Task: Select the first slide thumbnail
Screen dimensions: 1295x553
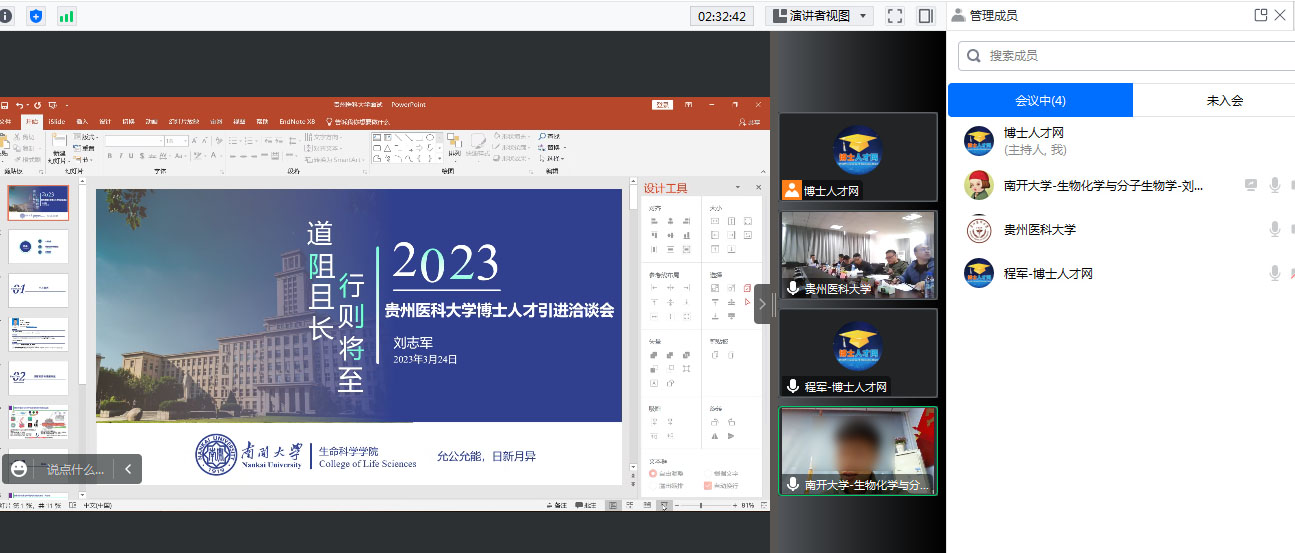Action: (x=38, y=202)
